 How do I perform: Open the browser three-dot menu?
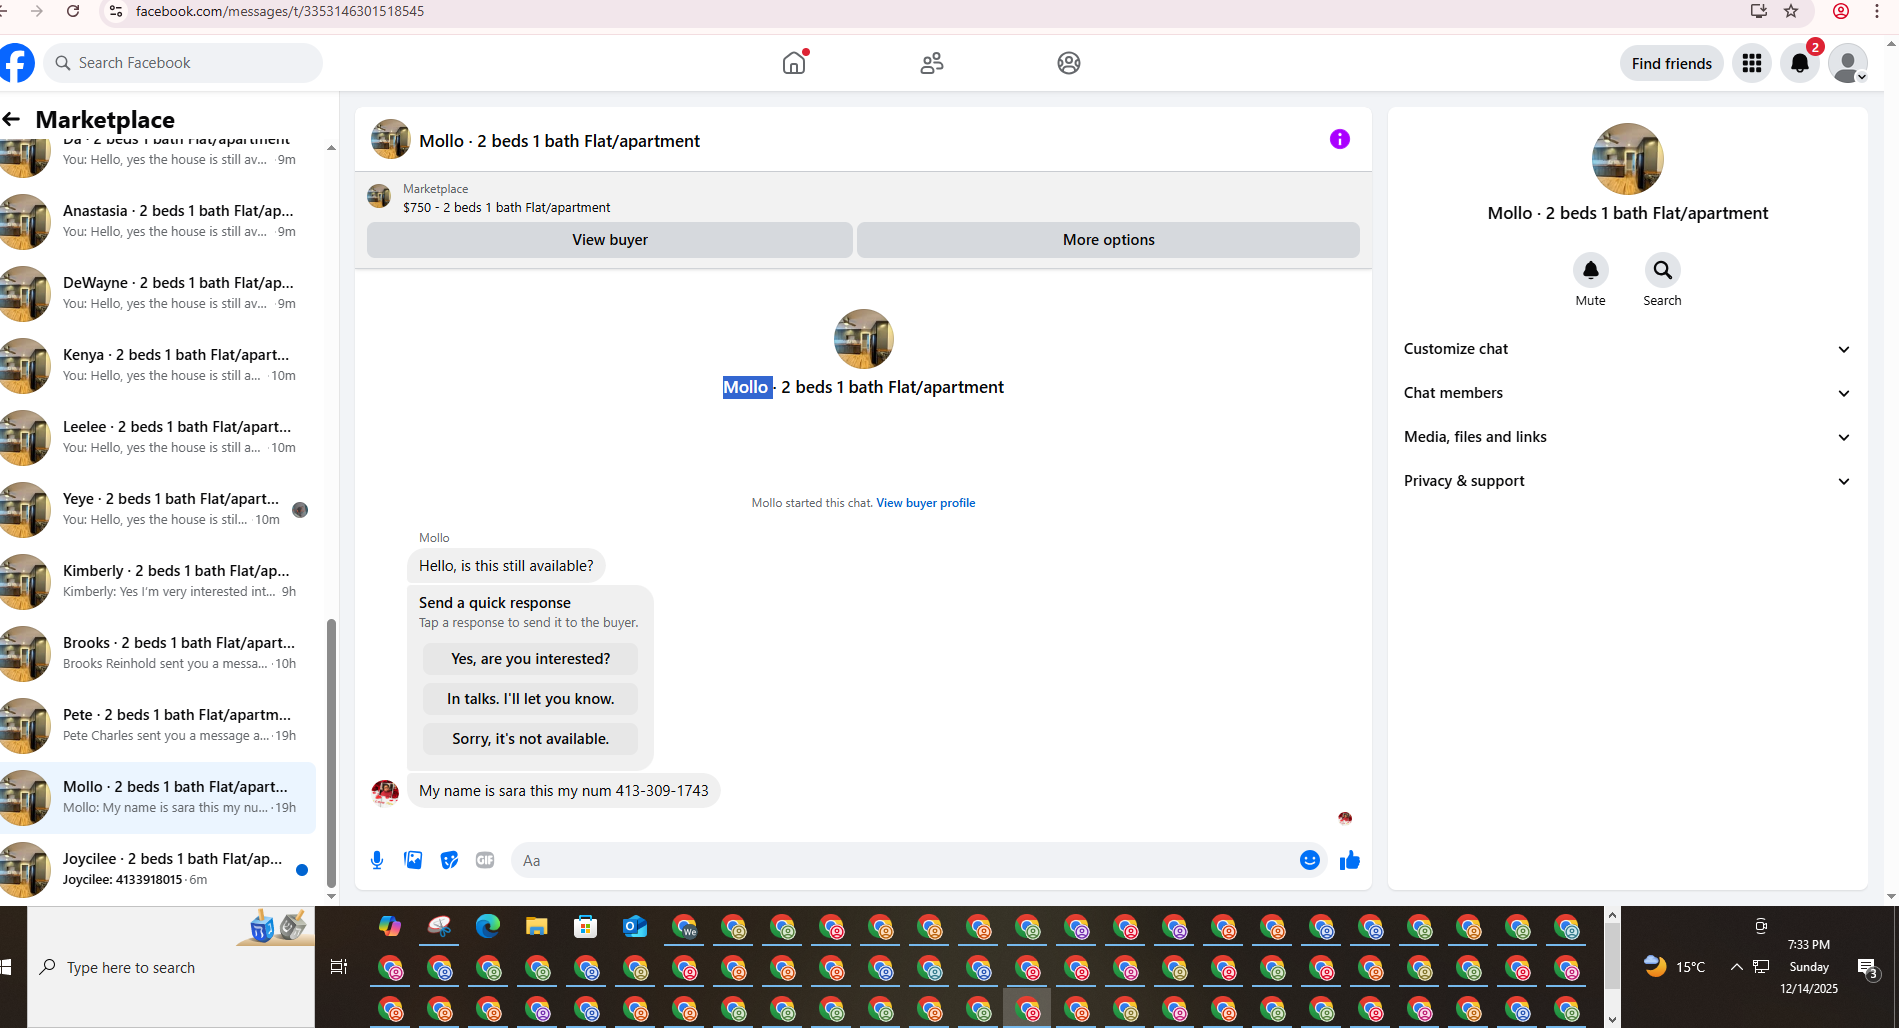(1877, 11)
